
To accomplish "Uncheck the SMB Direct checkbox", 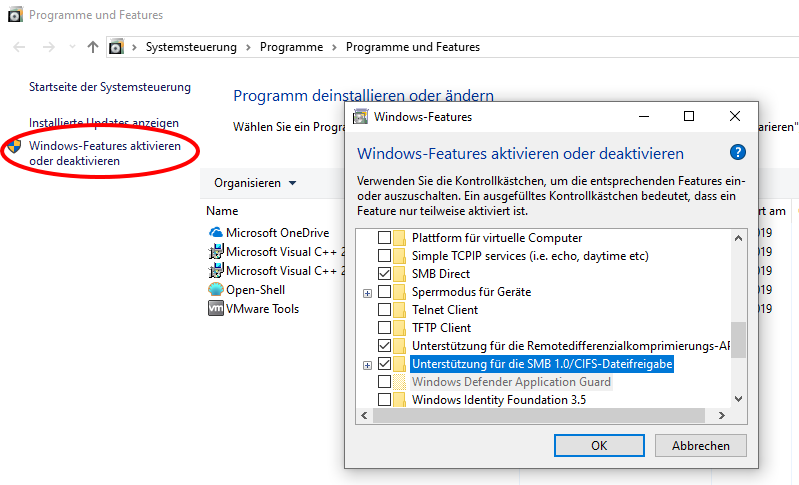I will (385, 274).
